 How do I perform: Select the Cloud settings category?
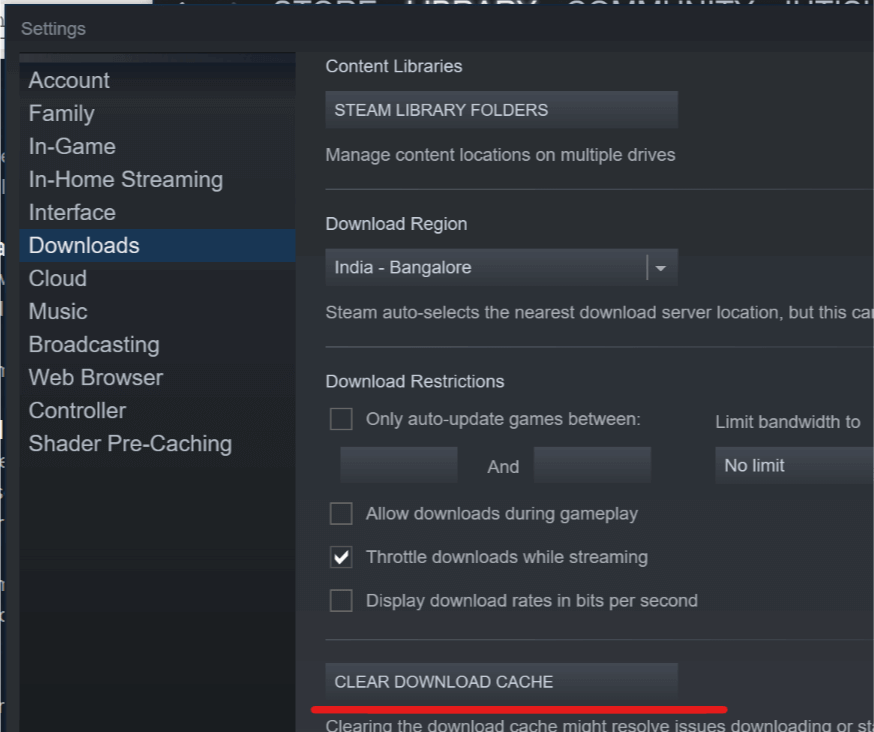(x=57, y=278)
